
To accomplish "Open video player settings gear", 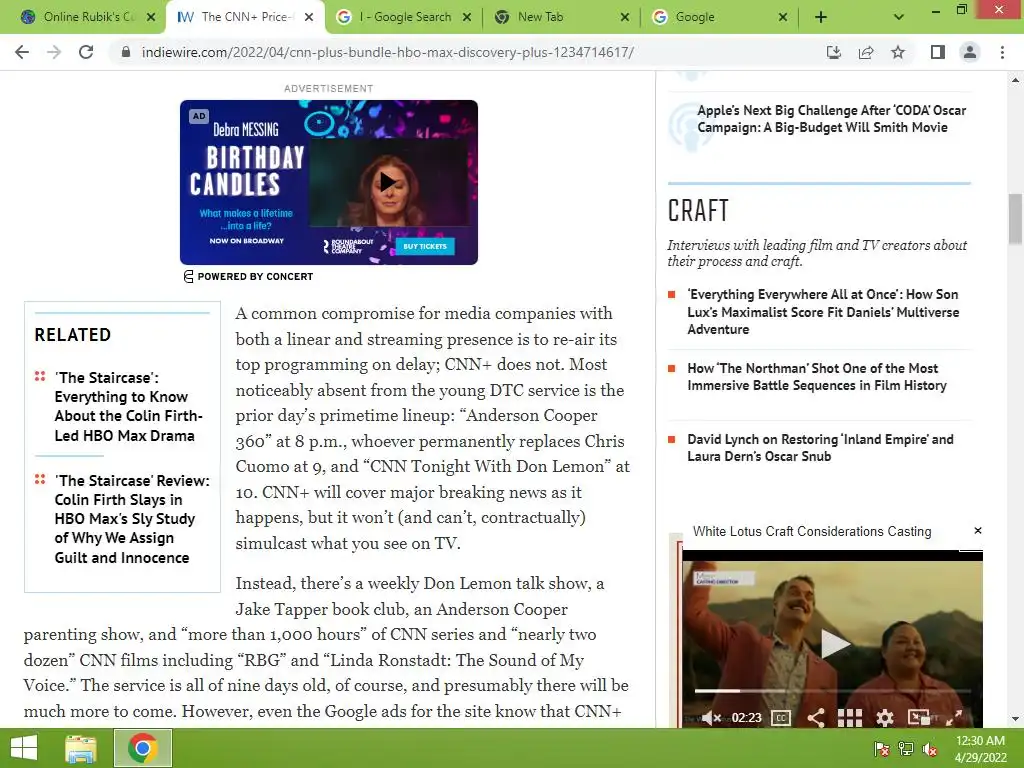I will [x=884, y=718].
